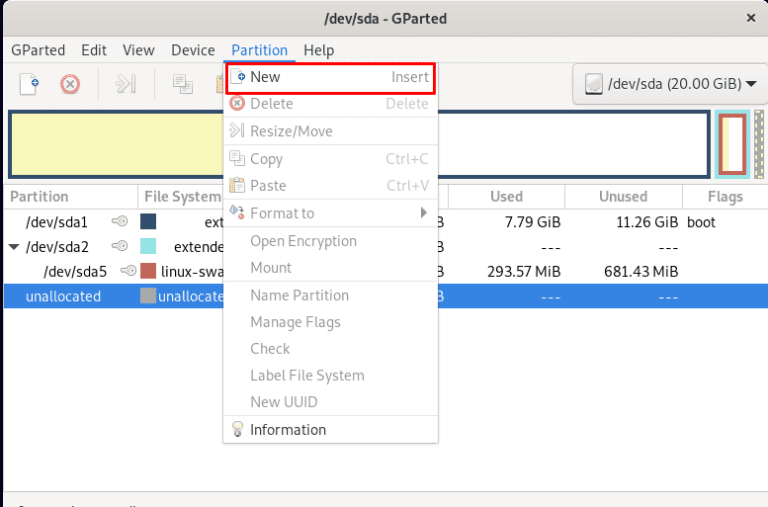Viewport: 768px width, 507px height.
Task: Click the lightbulb icon next to Information
Action: tap(237, 430)
